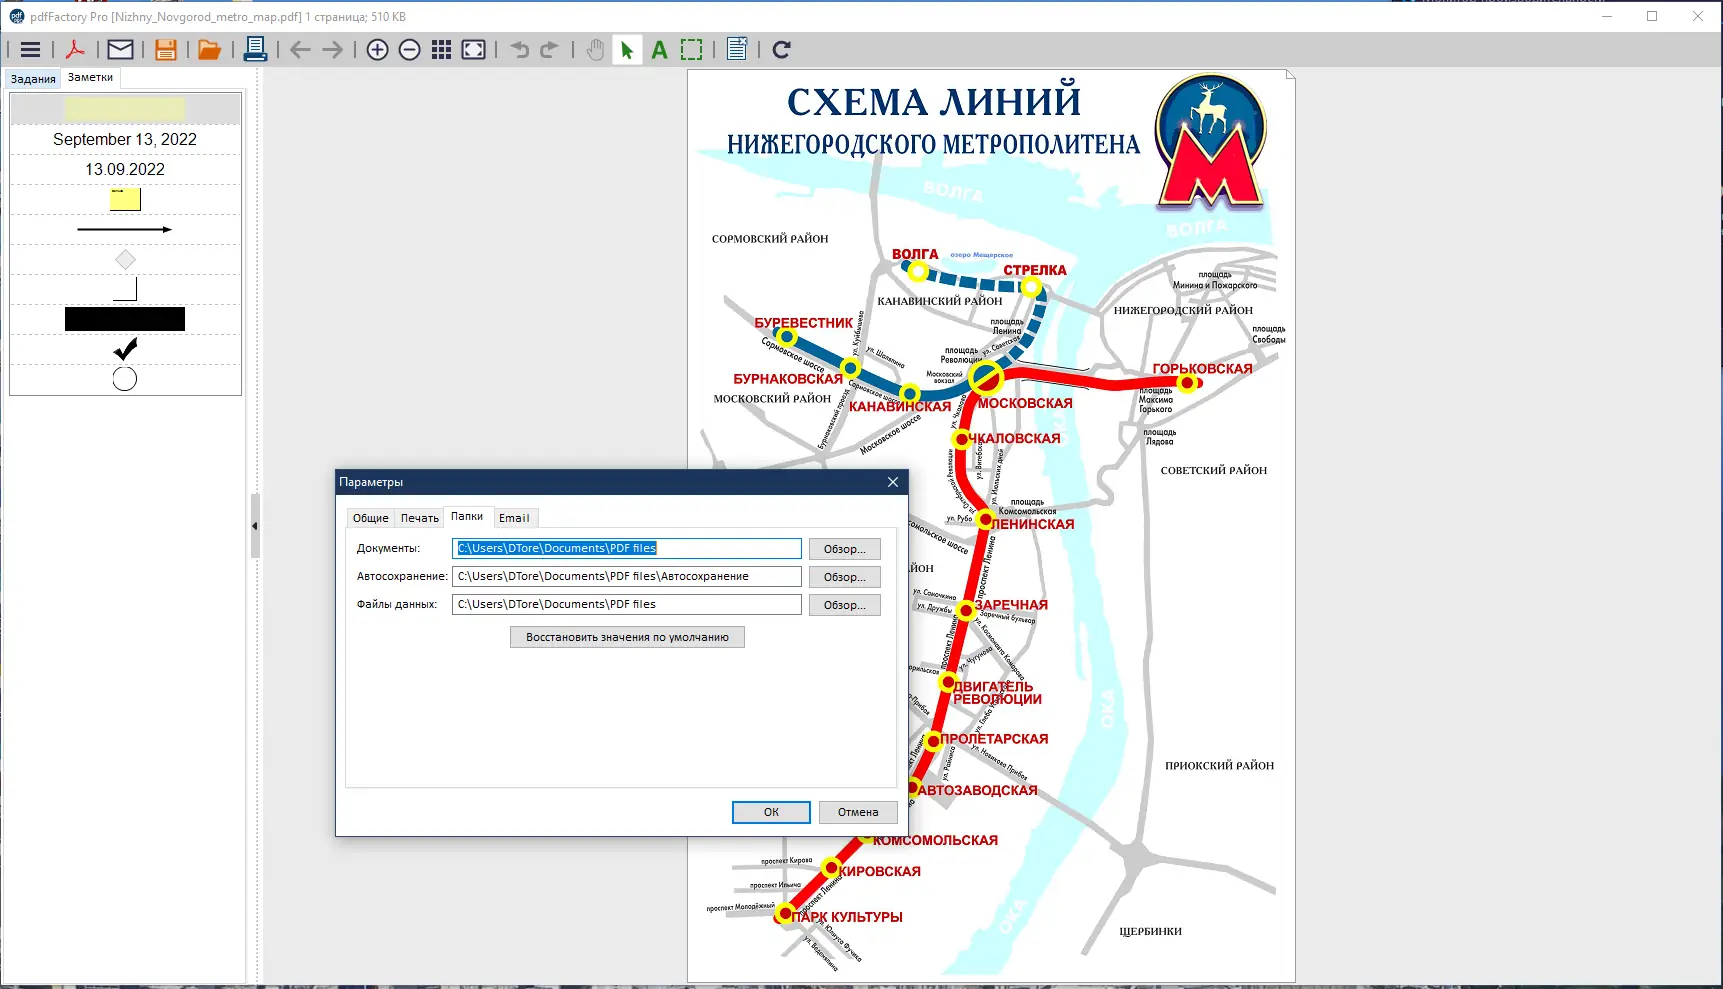This screenshot has height=989, width=1723.
Task: Click the refresh circular arrow icon
Action: pyautogui.click(x=782, y=50)
